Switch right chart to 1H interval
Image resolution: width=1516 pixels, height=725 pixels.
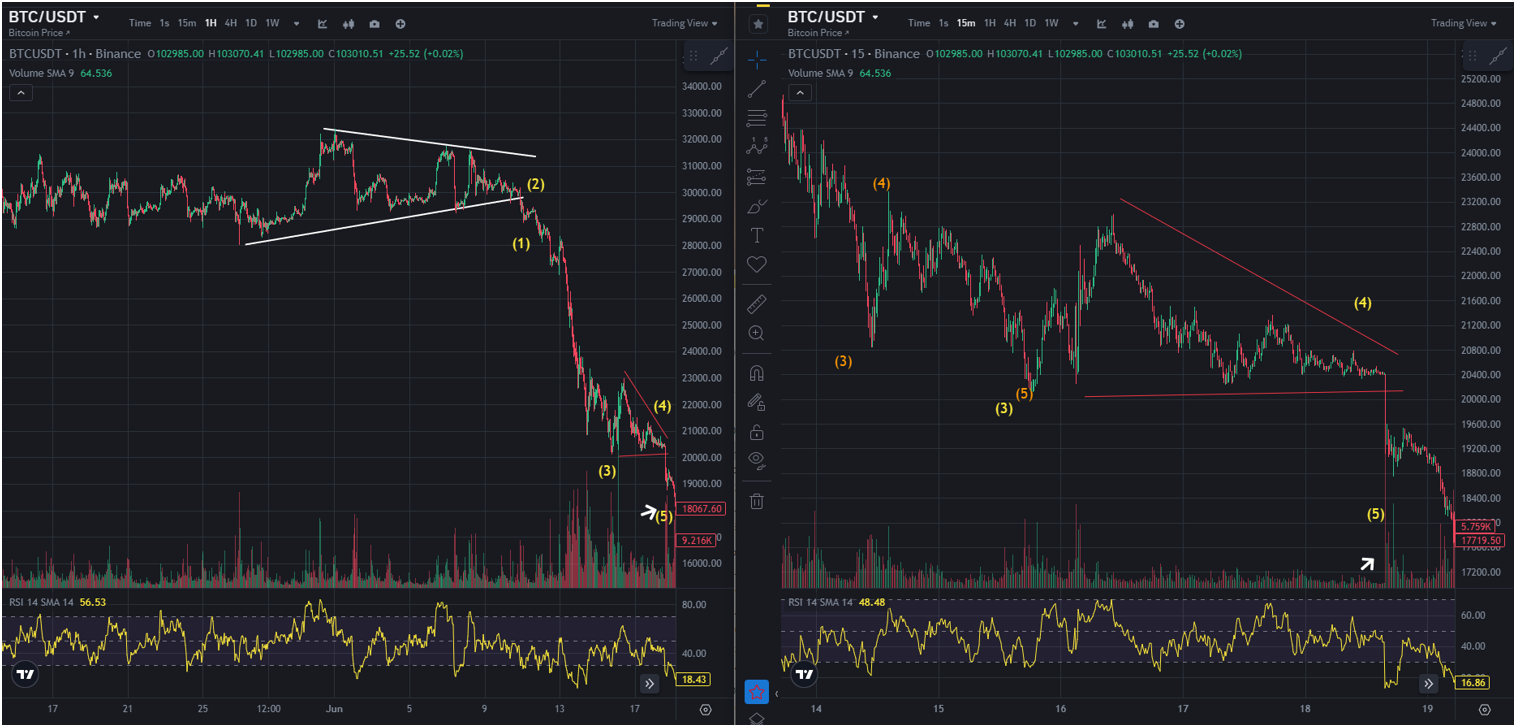coord(990,23)
